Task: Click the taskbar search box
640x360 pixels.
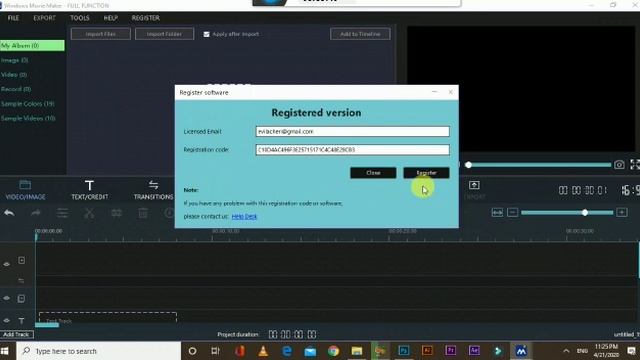Action: tap(98, 351)
